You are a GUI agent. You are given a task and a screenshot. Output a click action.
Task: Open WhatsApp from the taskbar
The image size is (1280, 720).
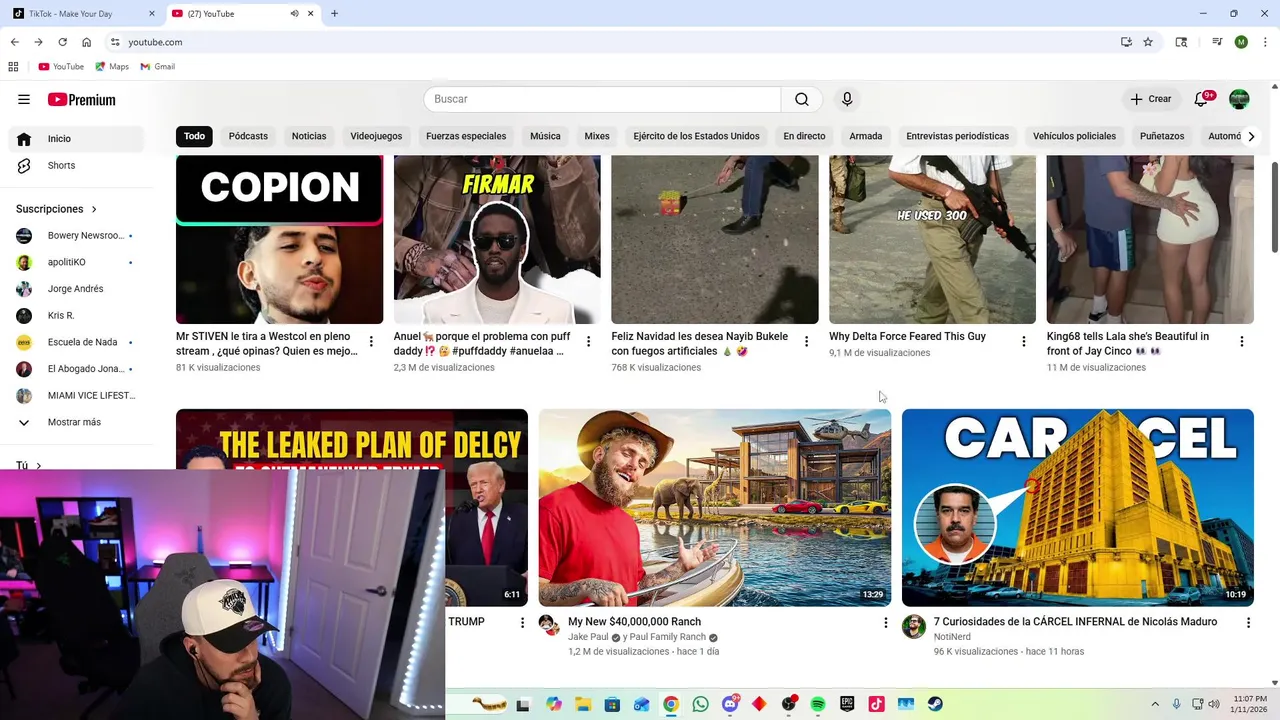point(700,704)
